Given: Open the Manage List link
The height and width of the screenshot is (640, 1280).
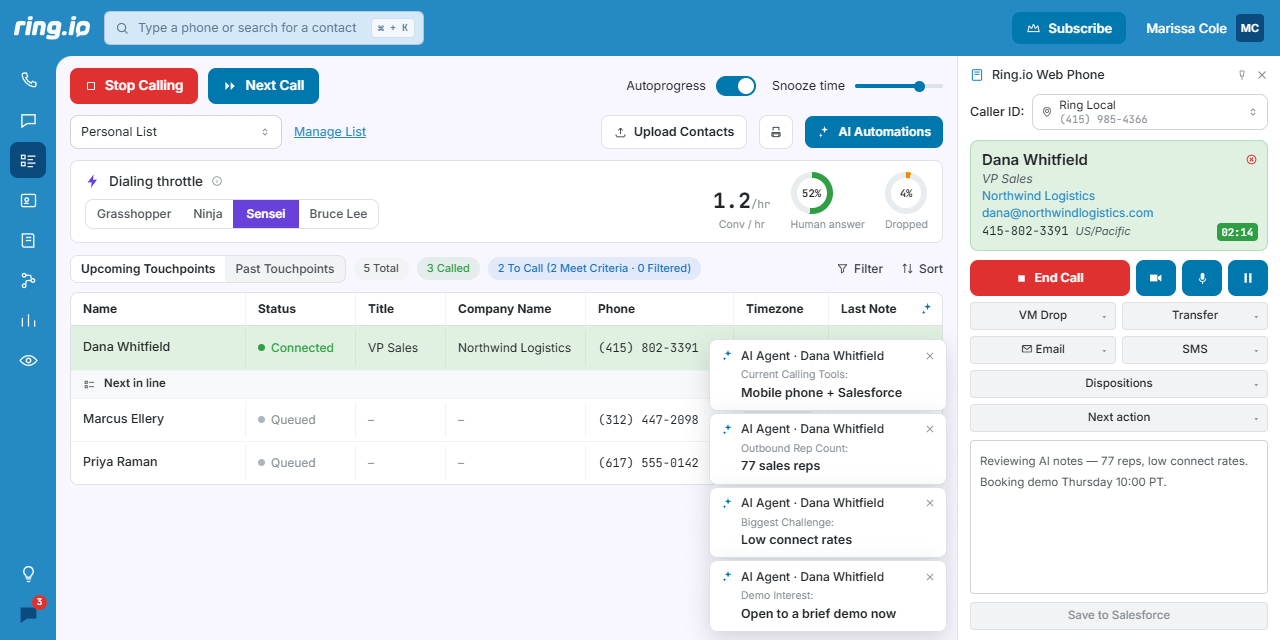Looking at the screenshot, I should 330,132.
